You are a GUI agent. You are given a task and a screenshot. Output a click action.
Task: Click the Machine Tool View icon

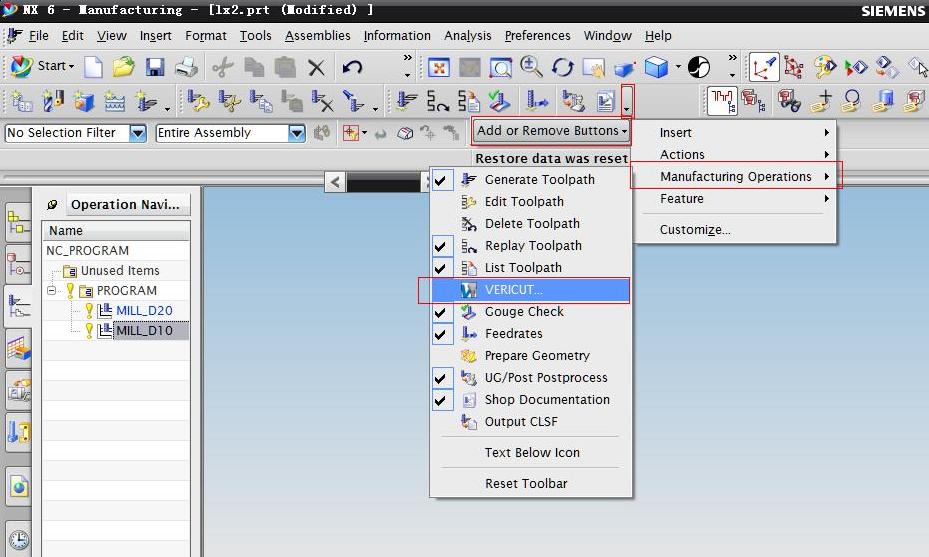tap(752, 101)
